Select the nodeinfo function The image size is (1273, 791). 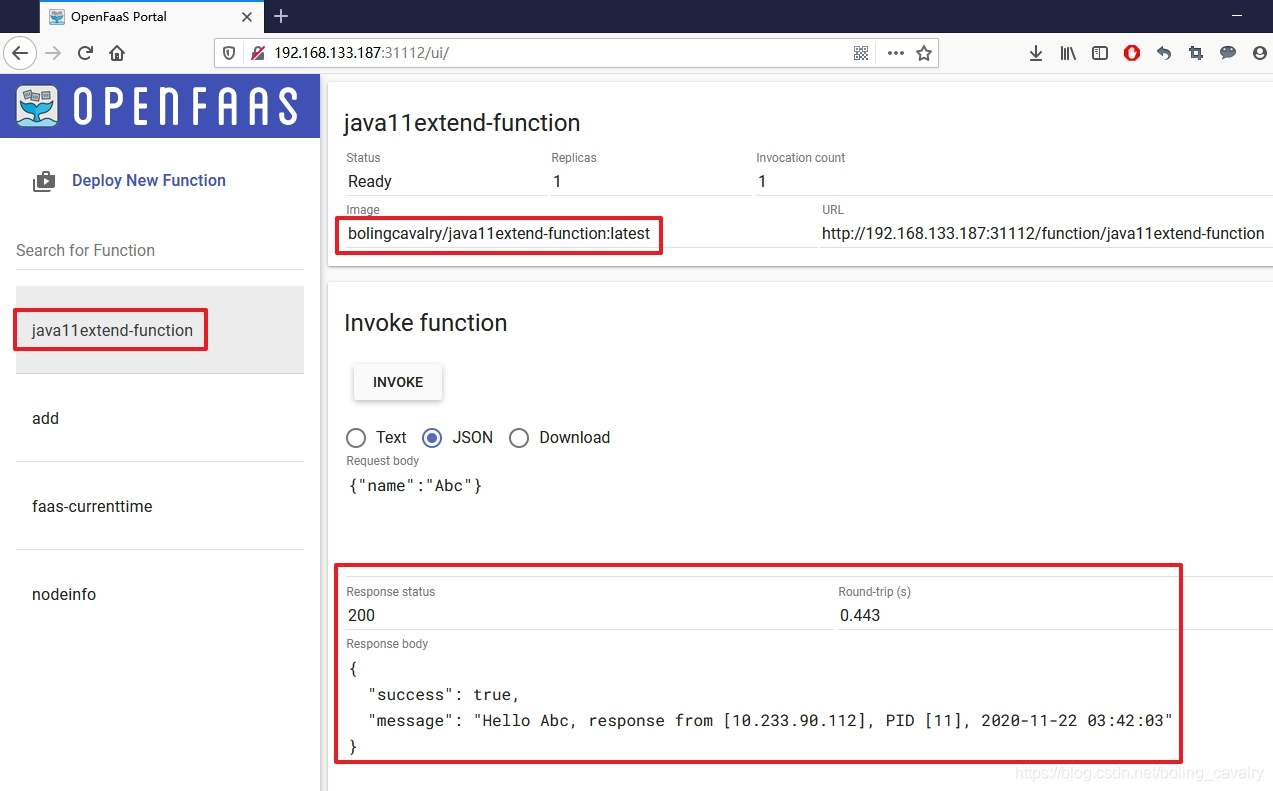point(160,594)
